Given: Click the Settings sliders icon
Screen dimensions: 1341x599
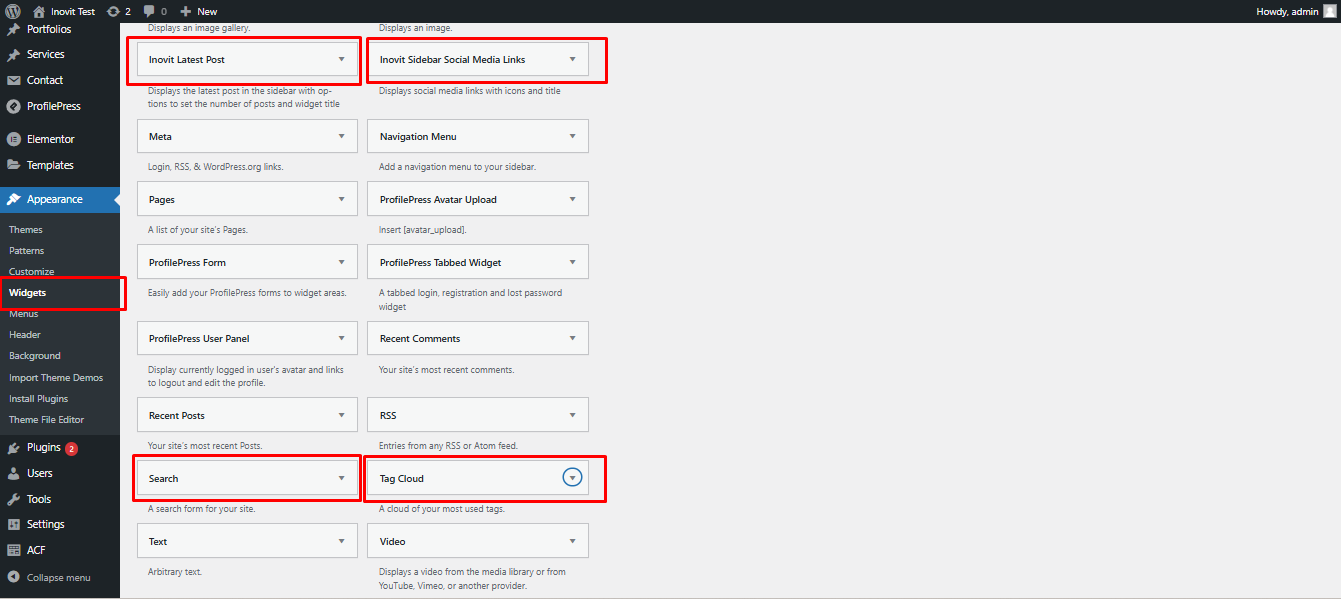Looking at the screenshot, I should coord(14,524).
